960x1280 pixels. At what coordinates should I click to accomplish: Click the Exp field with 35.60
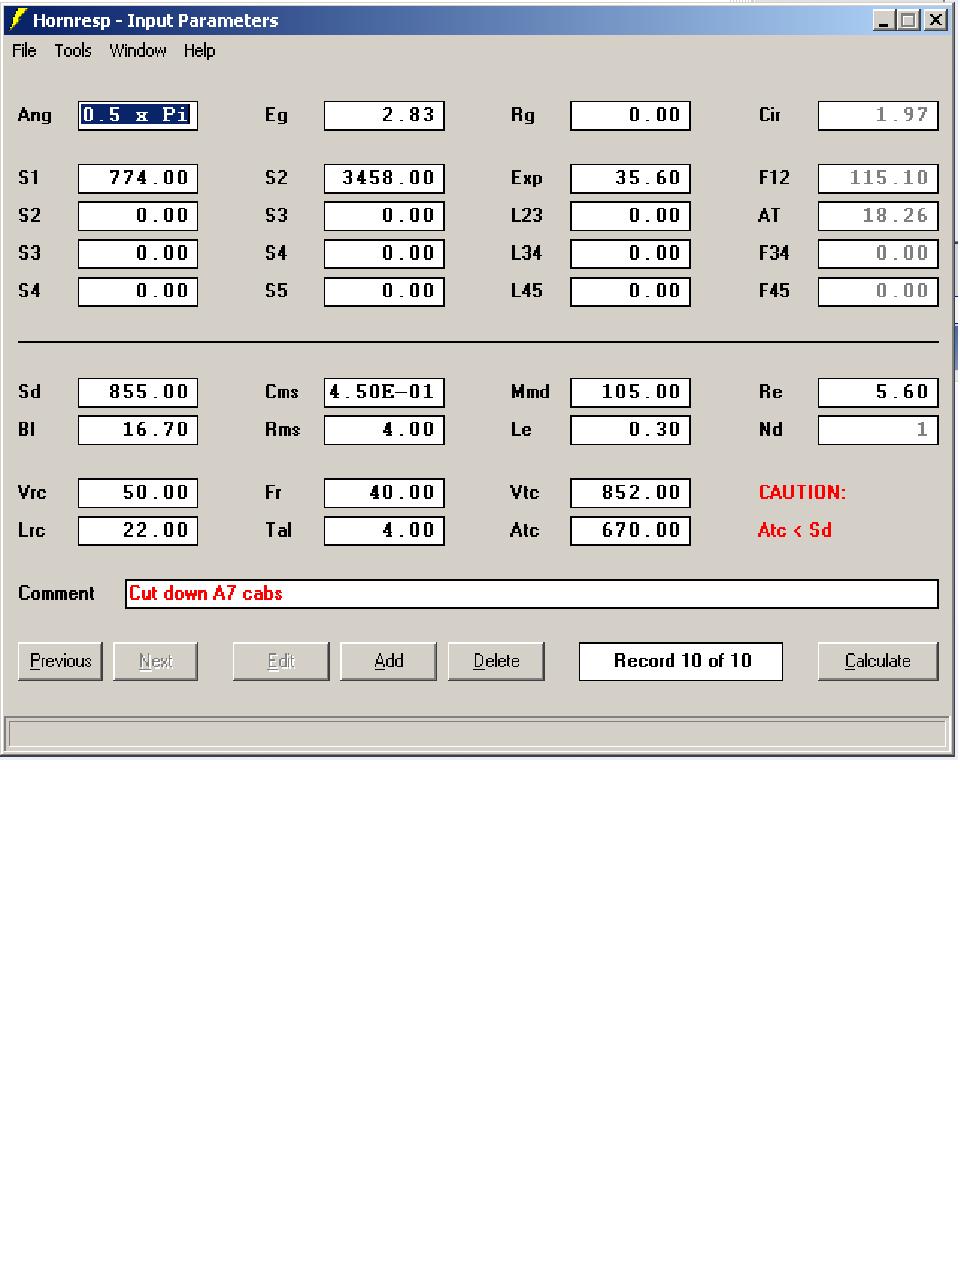tap(630, 178)
